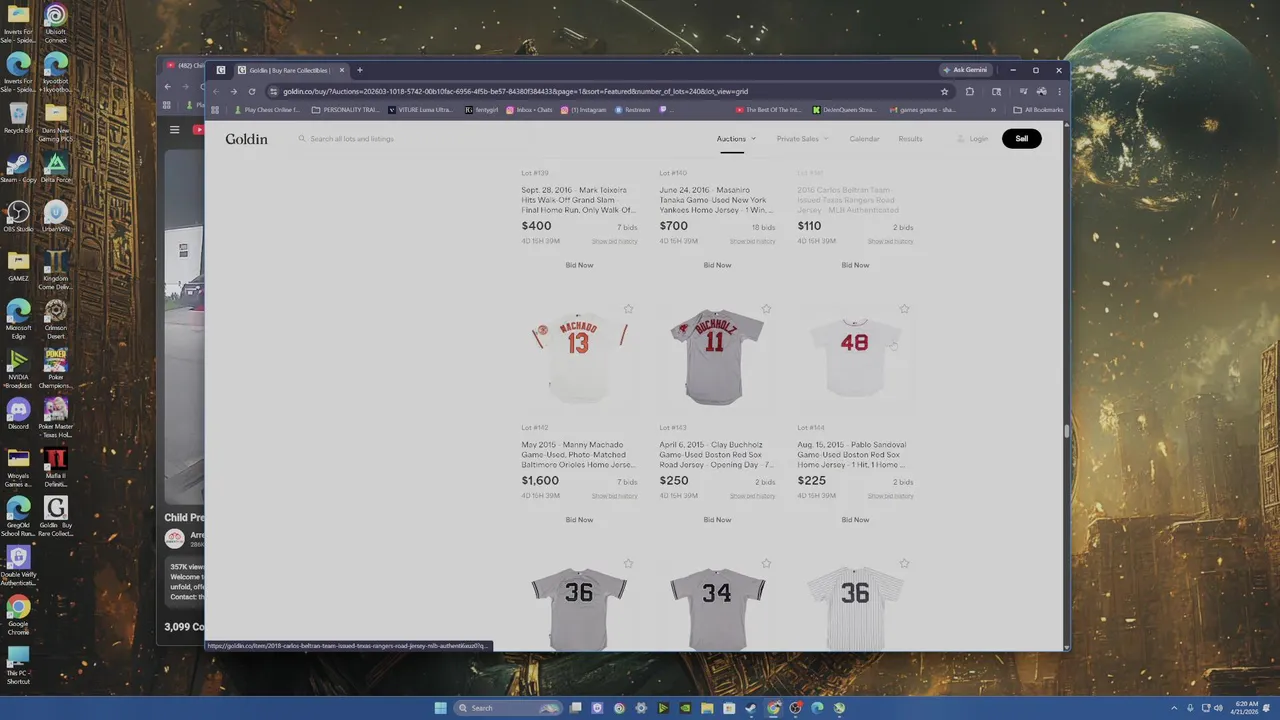Open the Machado #13 jersey thumbnail
1280x720 pixels.
point(579,358)
